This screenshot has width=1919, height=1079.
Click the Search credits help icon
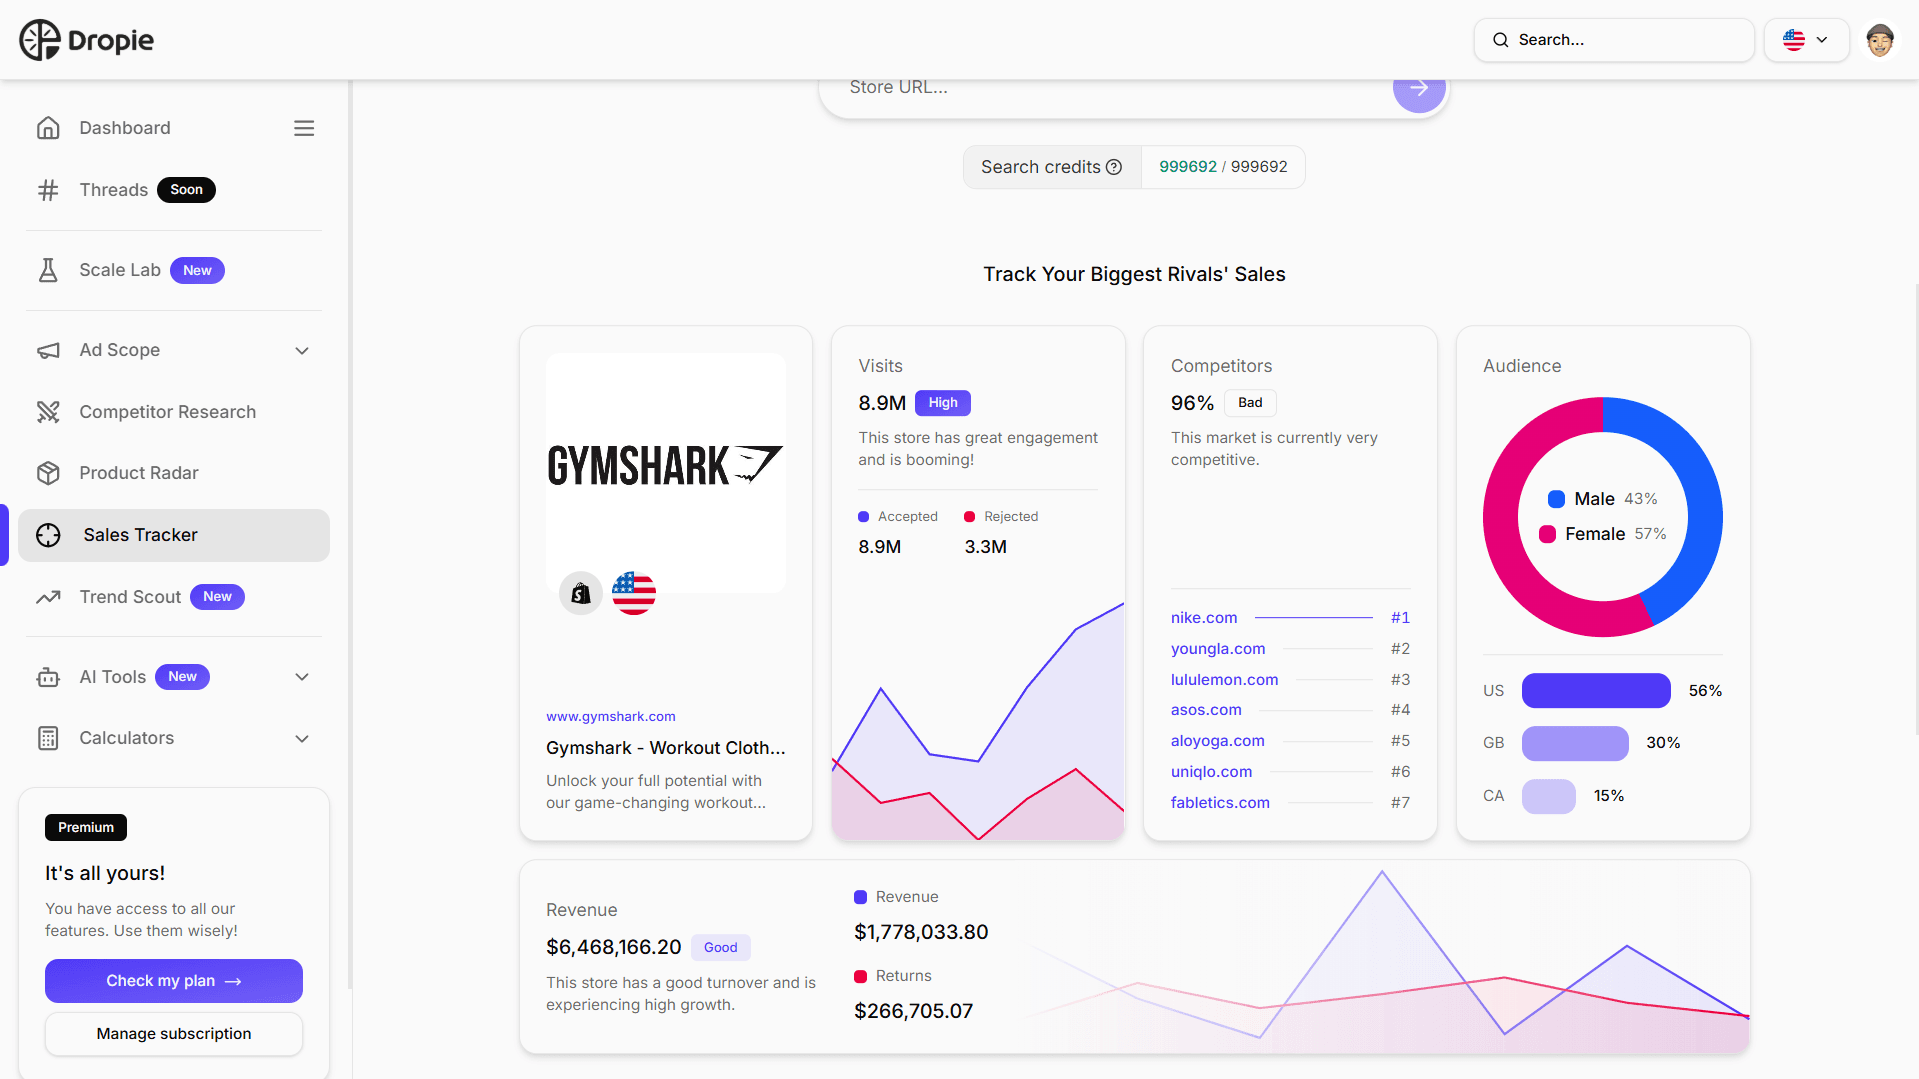tap(1114, 167)
